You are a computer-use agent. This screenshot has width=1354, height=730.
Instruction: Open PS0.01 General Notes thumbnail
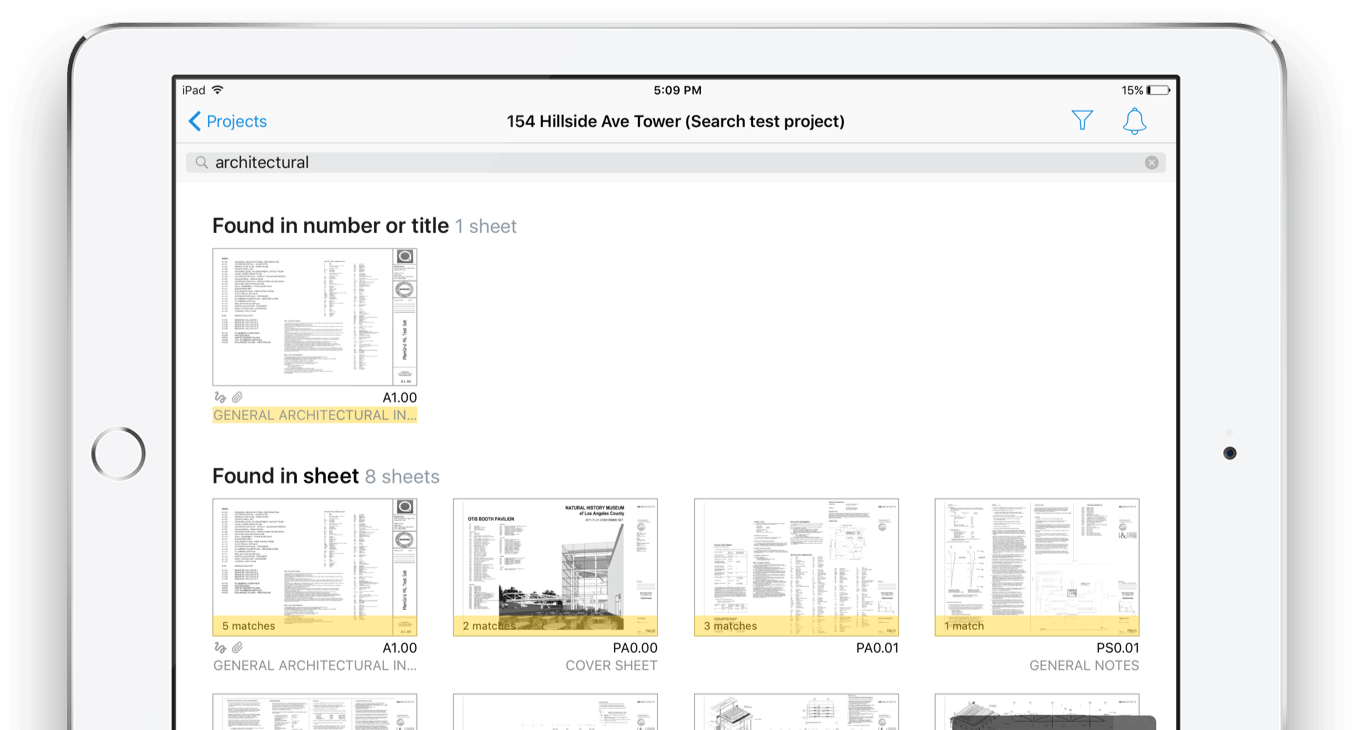[x=1037, y=567]
